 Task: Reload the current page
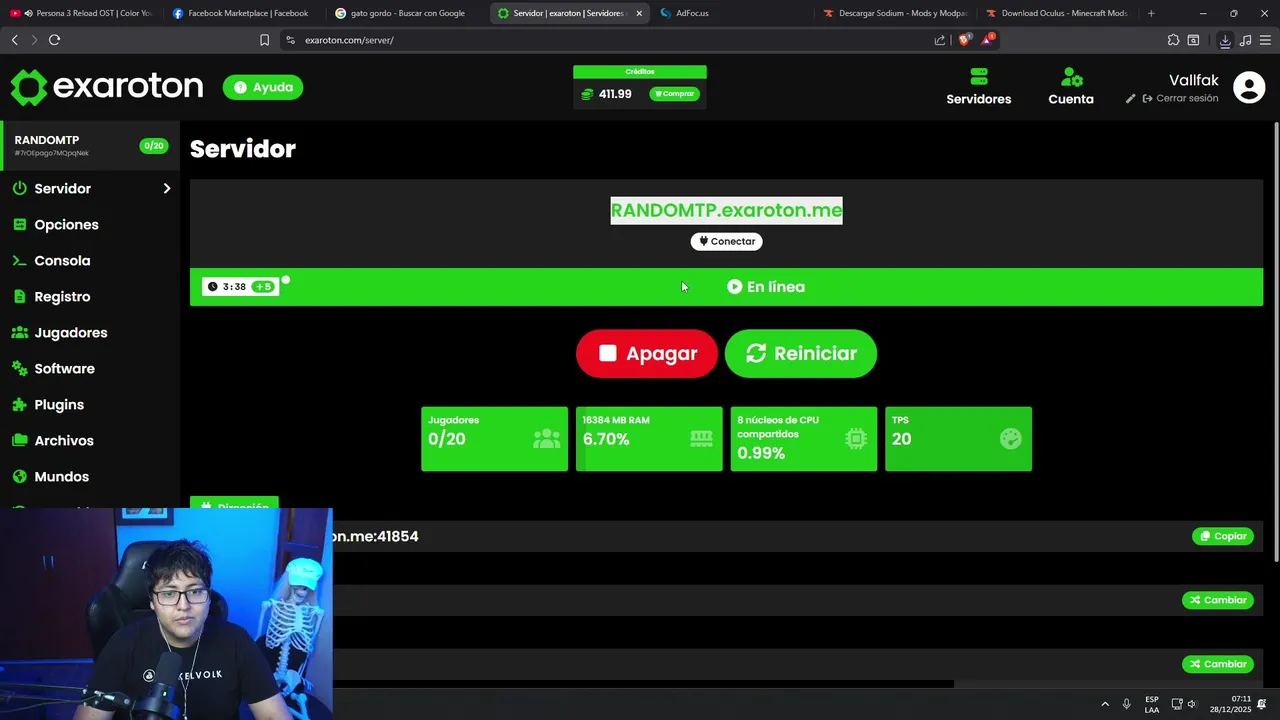coord(54,40)
